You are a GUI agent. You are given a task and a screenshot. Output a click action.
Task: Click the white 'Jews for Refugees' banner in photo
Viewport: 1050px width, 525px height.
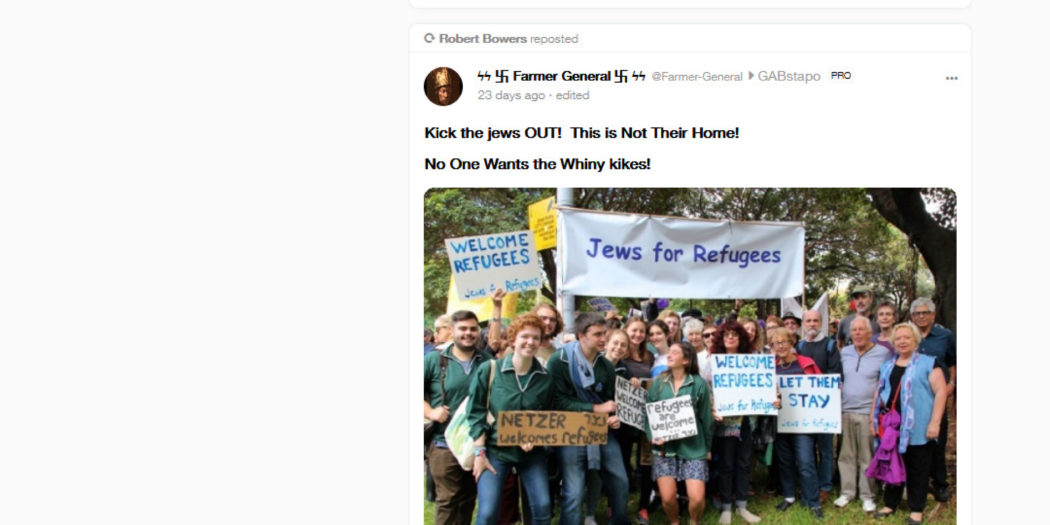(x=681, y=254)
